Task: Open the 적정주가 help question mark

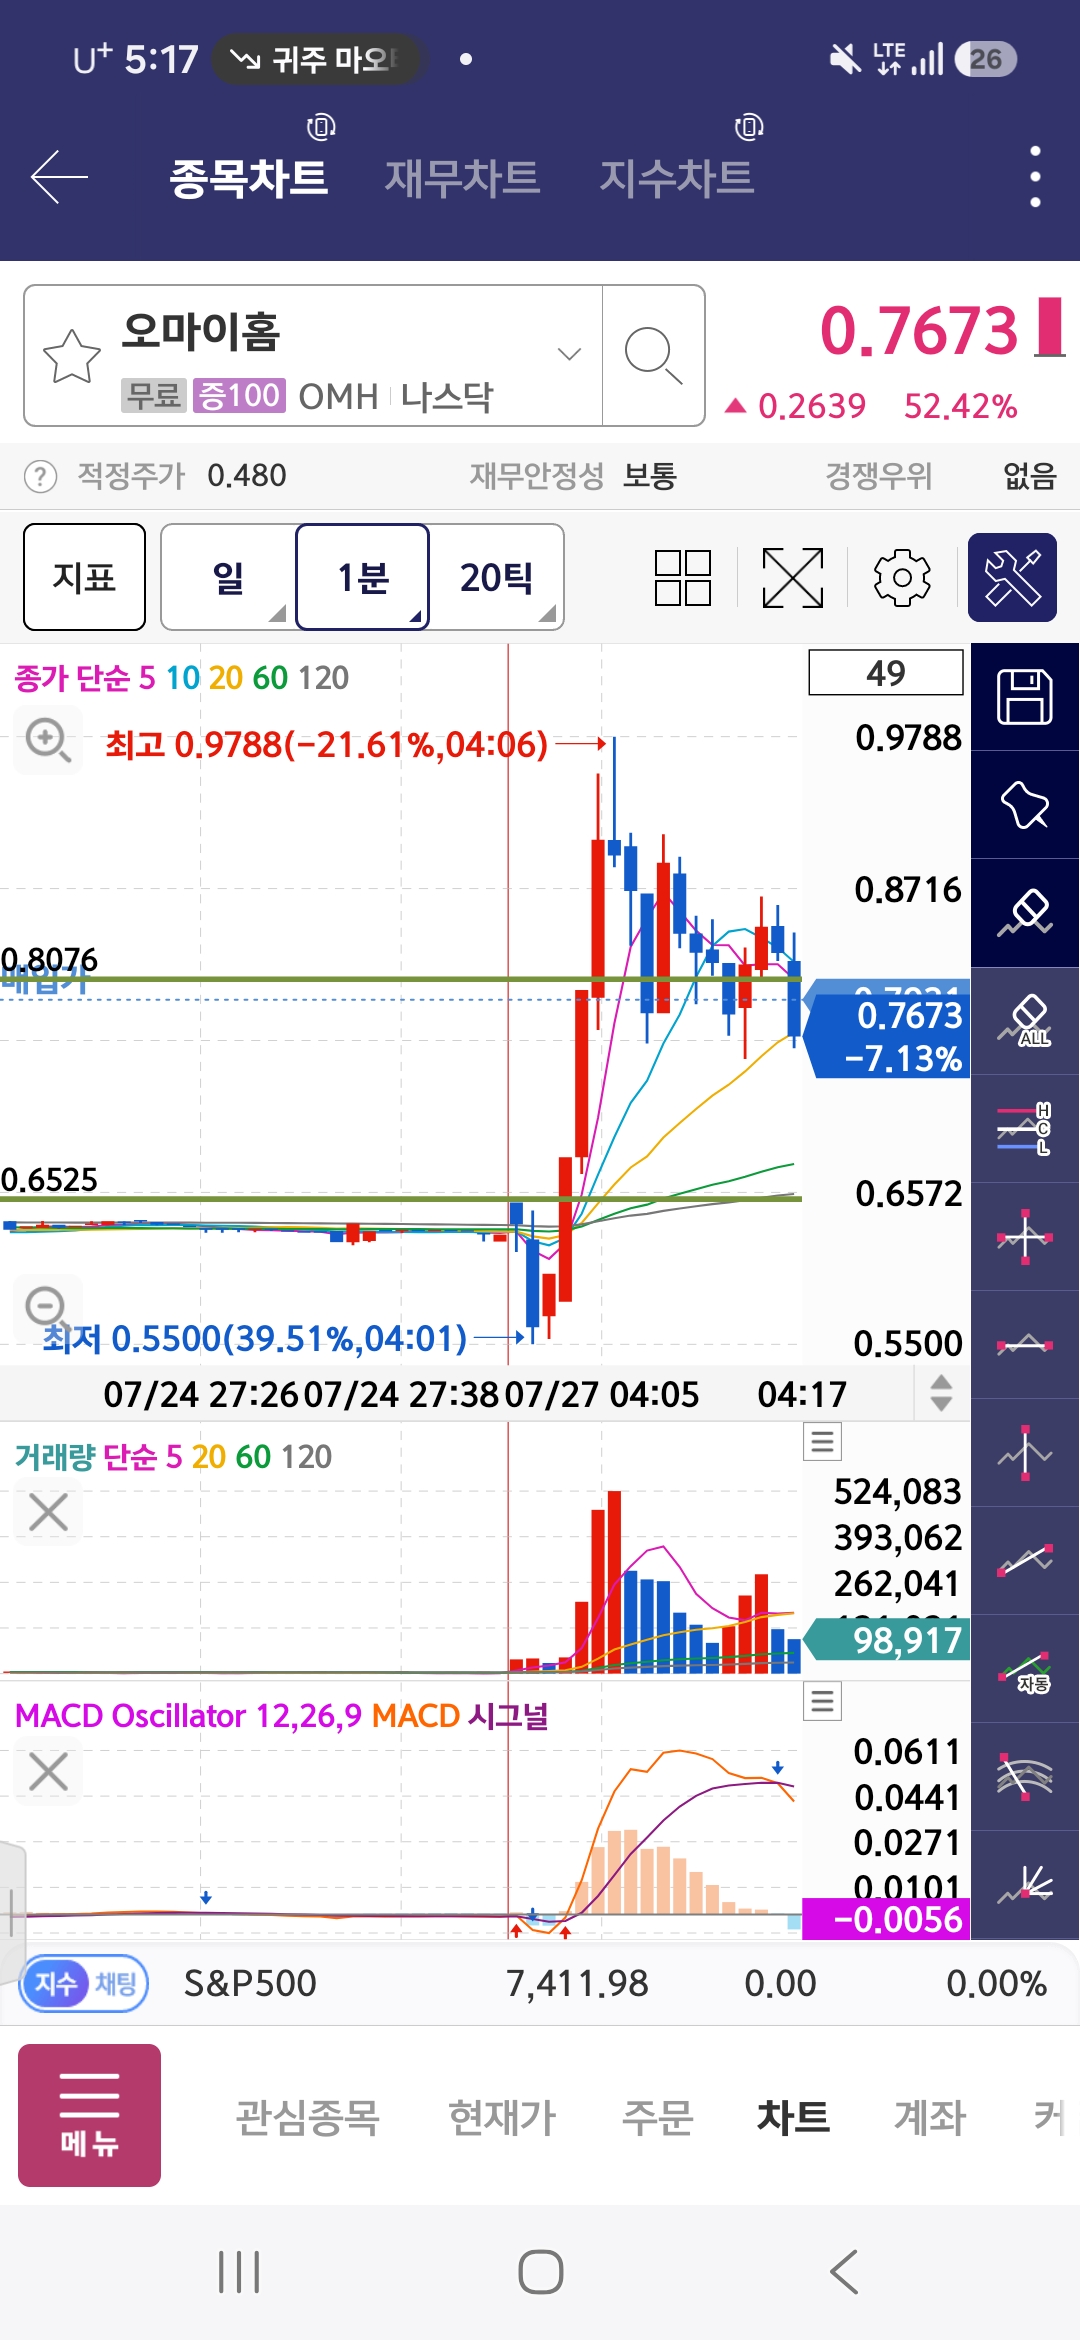Action: (x=40, y=476)
